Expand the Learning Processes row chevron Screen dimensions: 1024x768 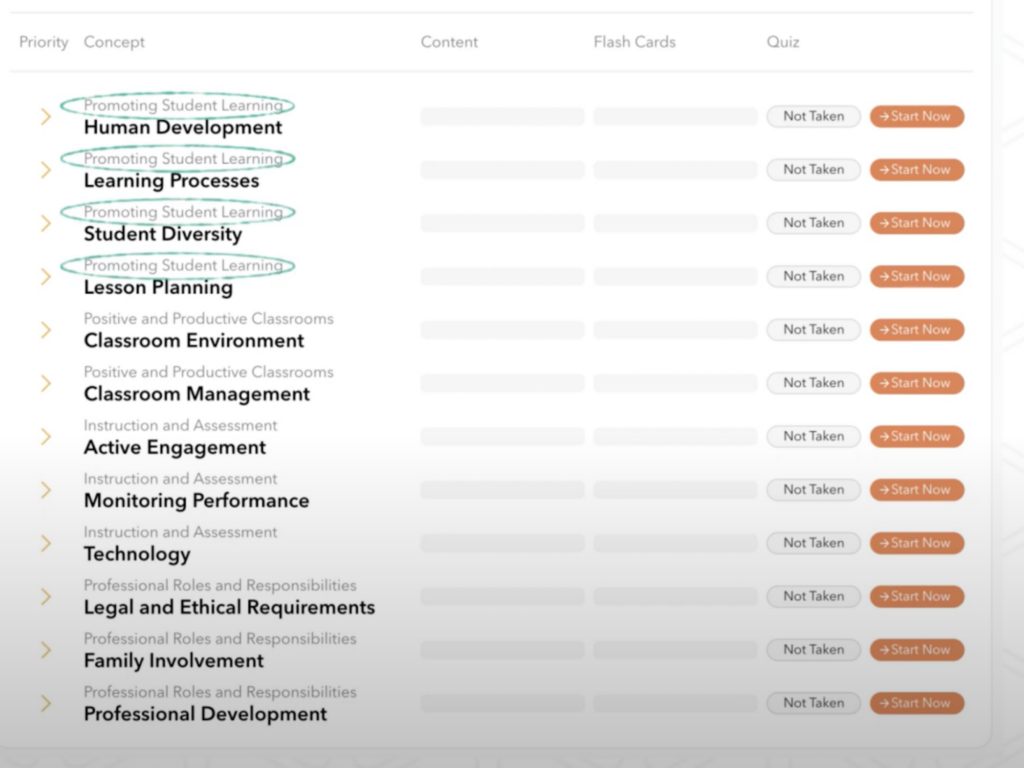(x=45, y=170)
